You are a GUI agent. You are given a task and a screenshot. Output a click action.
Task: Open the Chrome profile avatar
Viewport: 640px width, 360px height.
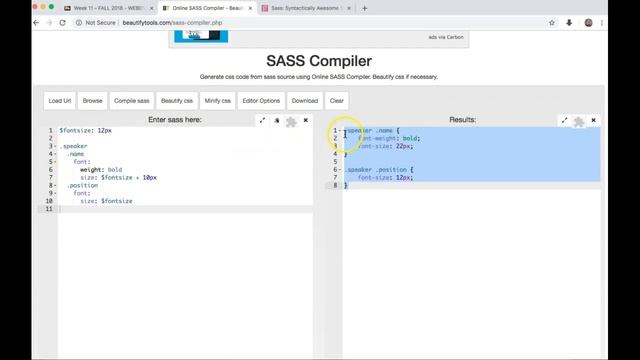point(588,23)
